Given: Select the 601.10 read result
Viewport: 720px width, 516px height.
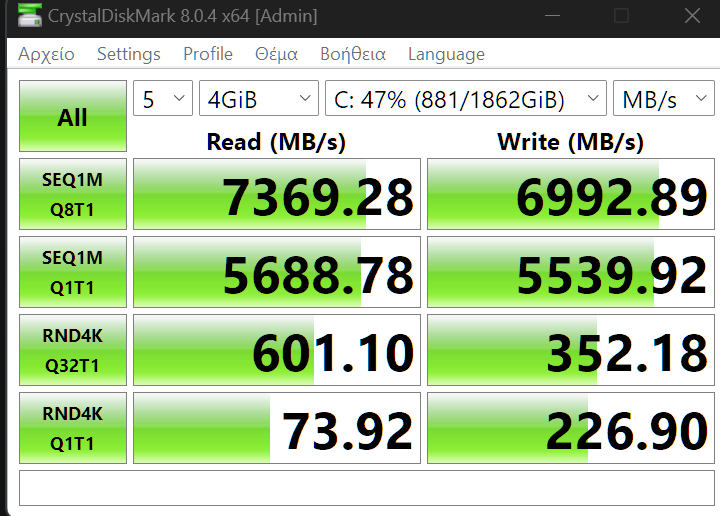Looking at the screenshot, I should [x=277, y=350].
